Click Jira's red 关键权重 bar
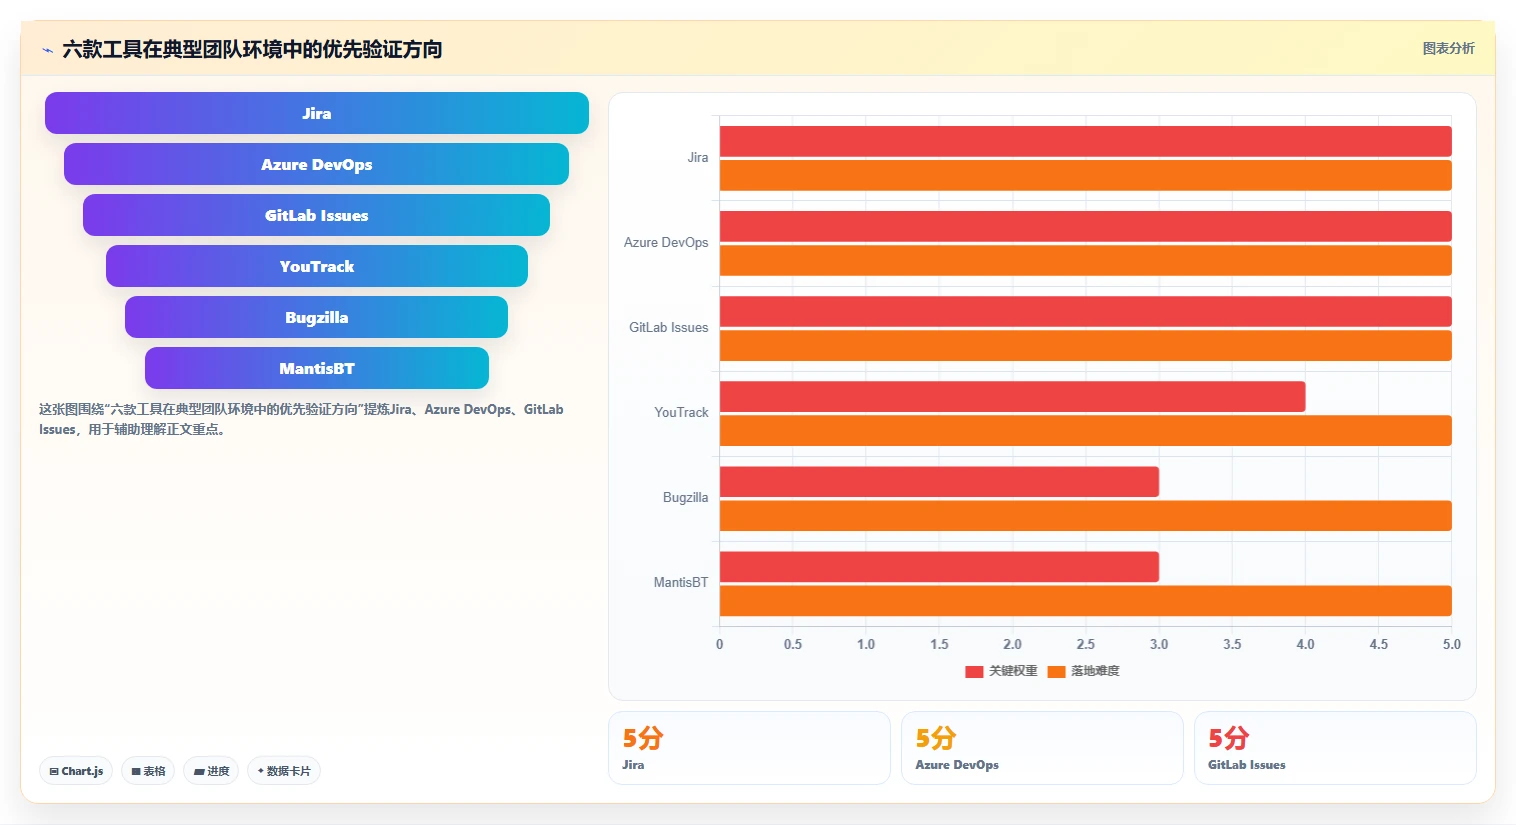 1085,141
